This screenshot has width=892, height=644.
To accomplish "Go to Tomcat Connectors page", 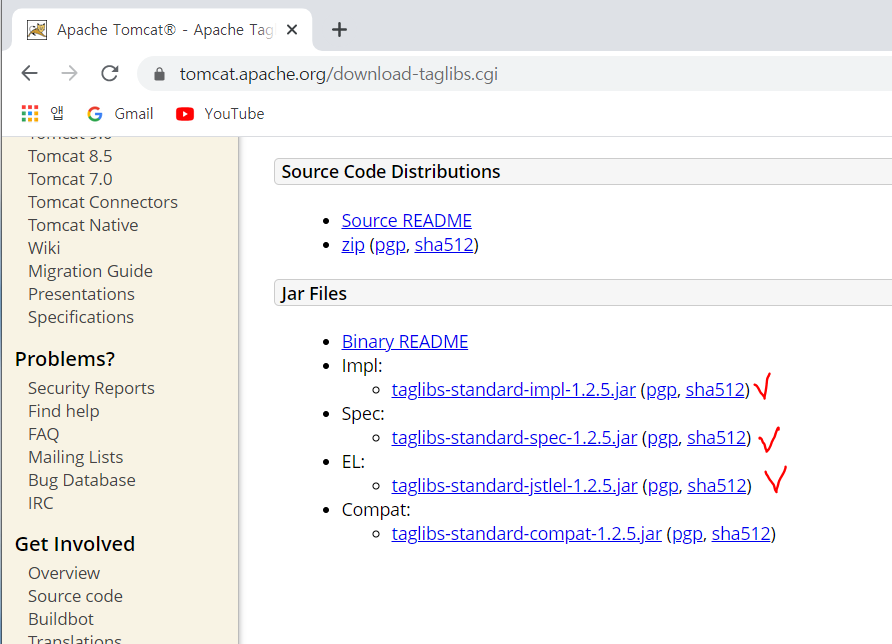I will tap(103, 202).
